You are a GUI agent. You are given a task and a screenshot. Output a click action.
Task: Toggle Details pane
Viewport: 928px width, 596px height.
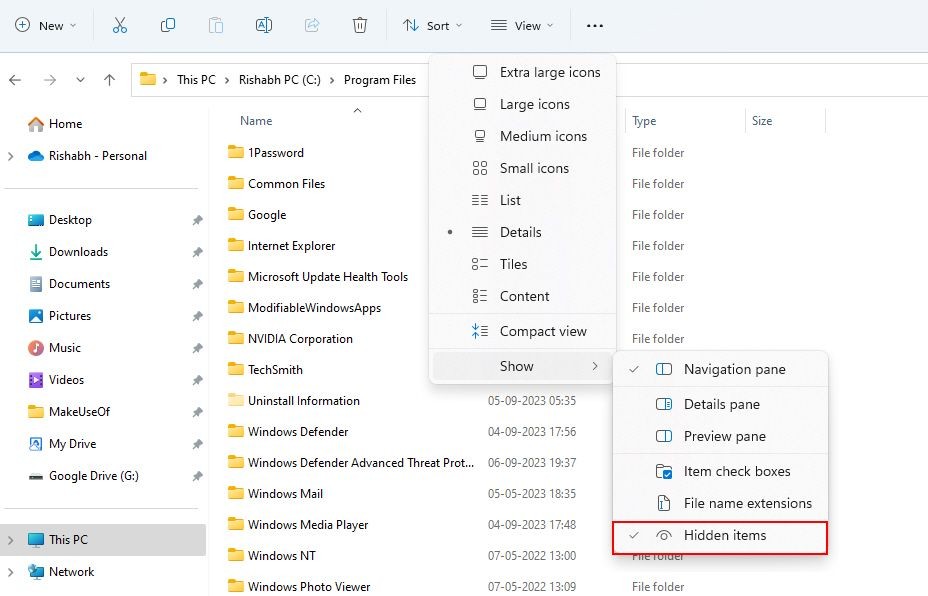[x=720, y=404]
